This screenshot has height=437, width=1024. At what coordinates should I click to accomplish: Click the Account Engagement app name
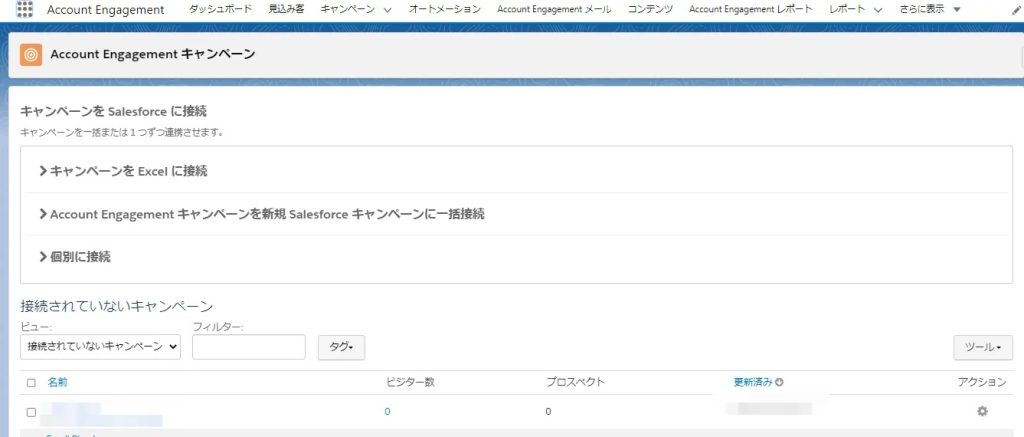click(x=106, y=10)
